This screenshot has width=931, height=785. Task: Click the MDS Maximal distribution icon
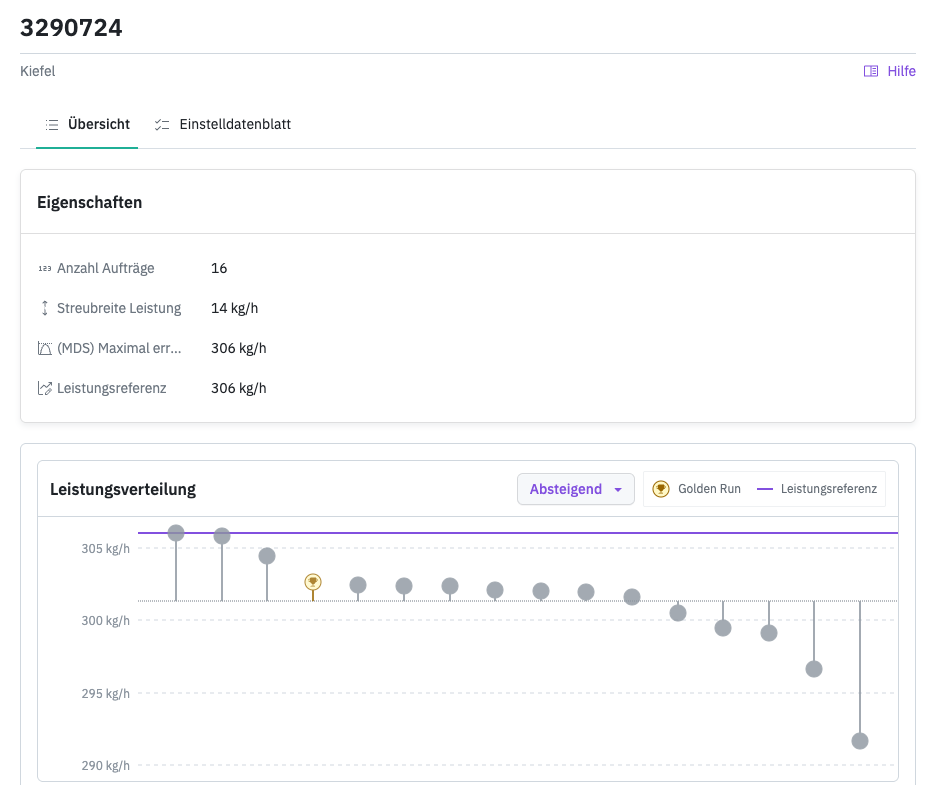pos(44,348)
